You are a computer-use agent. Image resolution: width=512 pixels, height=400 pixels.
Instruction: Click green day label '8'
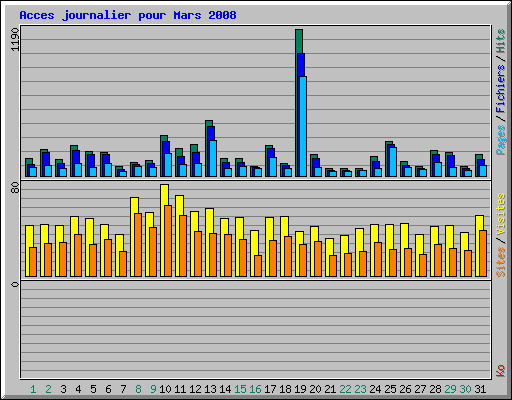click(x=138, y=389)
